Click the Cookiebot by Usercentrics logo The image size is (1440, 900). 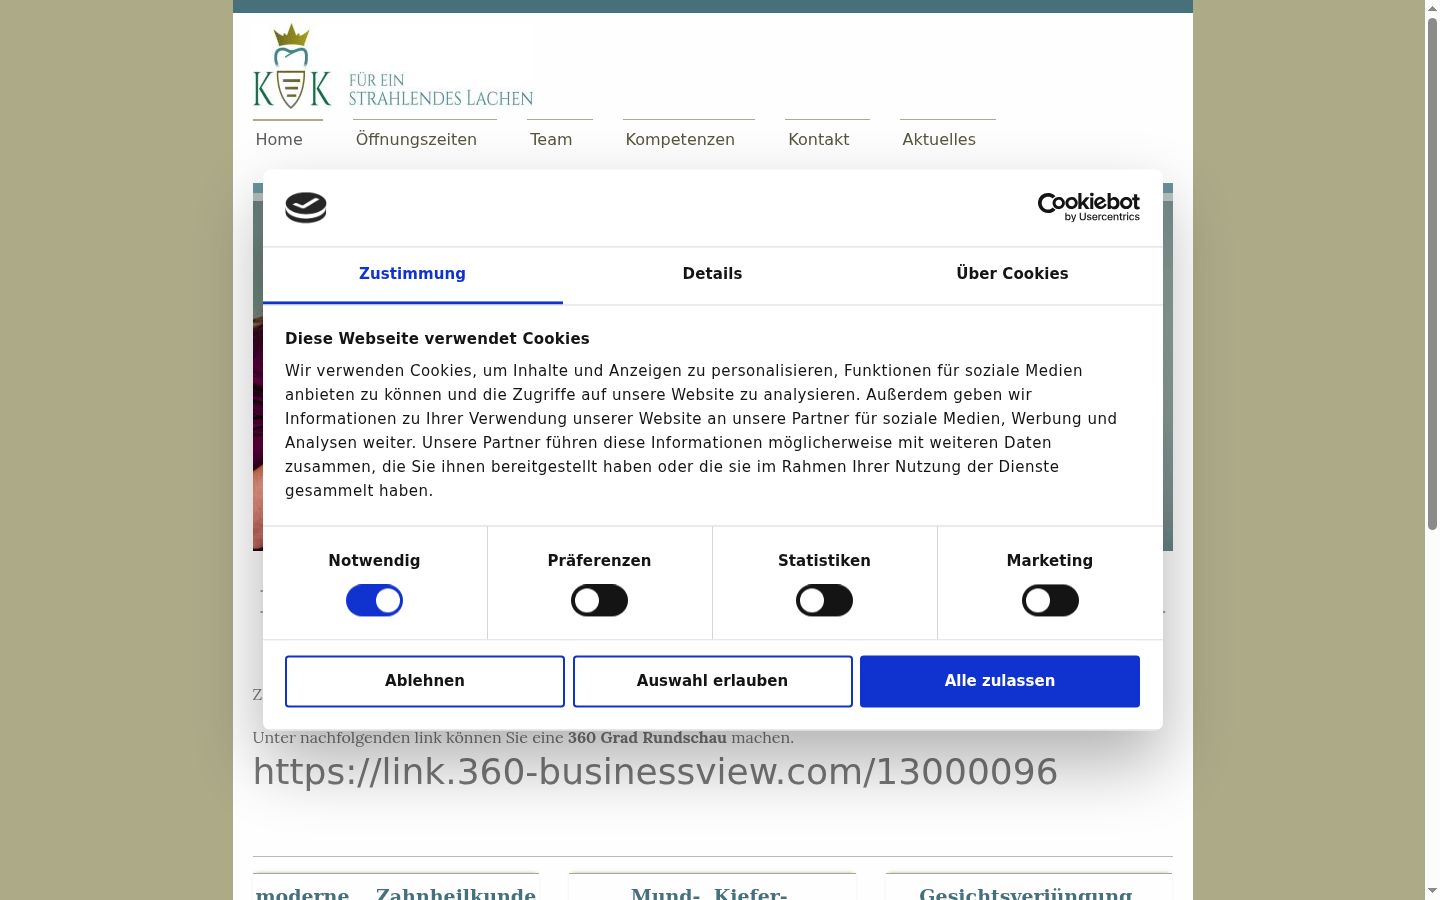(1088, 207)
